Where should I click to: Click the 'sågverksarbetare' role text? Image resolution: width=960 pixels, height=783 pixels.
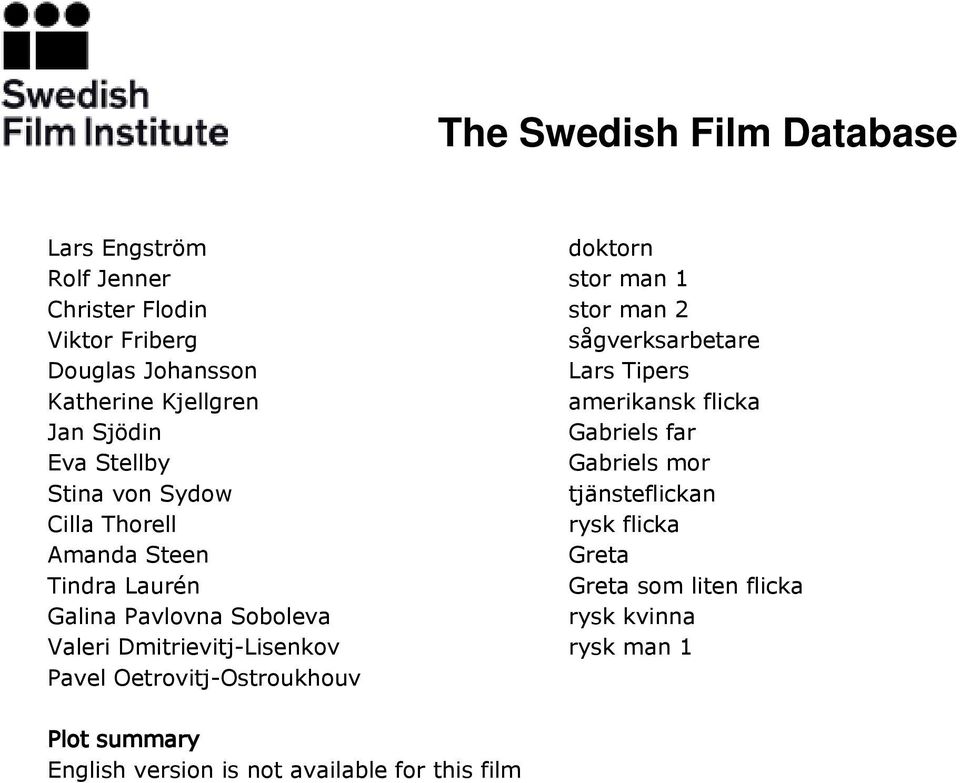click(664, 340)
